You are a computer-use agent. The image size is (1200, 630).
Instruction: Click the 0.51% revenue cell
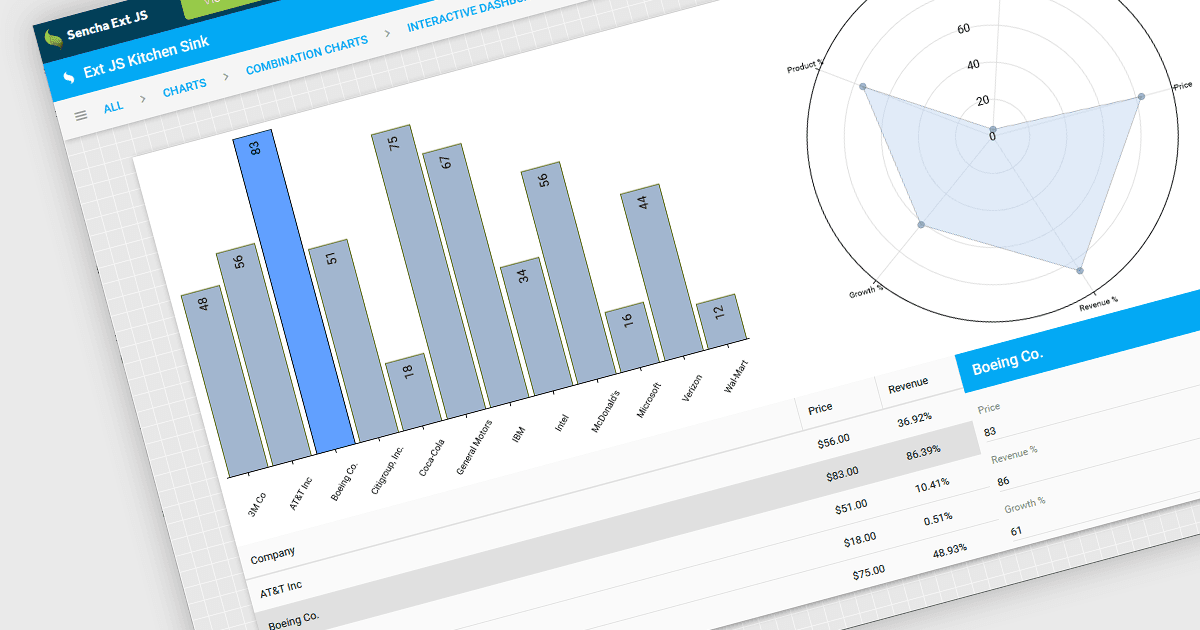click(x=938, y=517)
